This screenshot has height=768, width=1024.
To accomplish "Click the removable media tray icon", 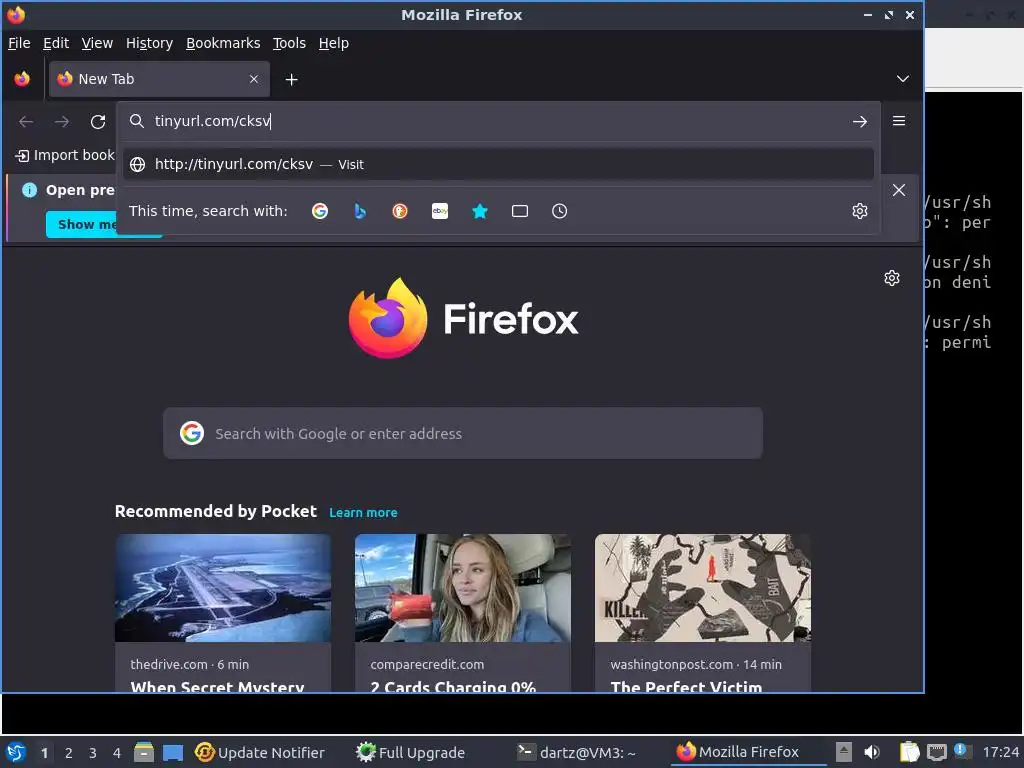I will [x=844, y=752].
